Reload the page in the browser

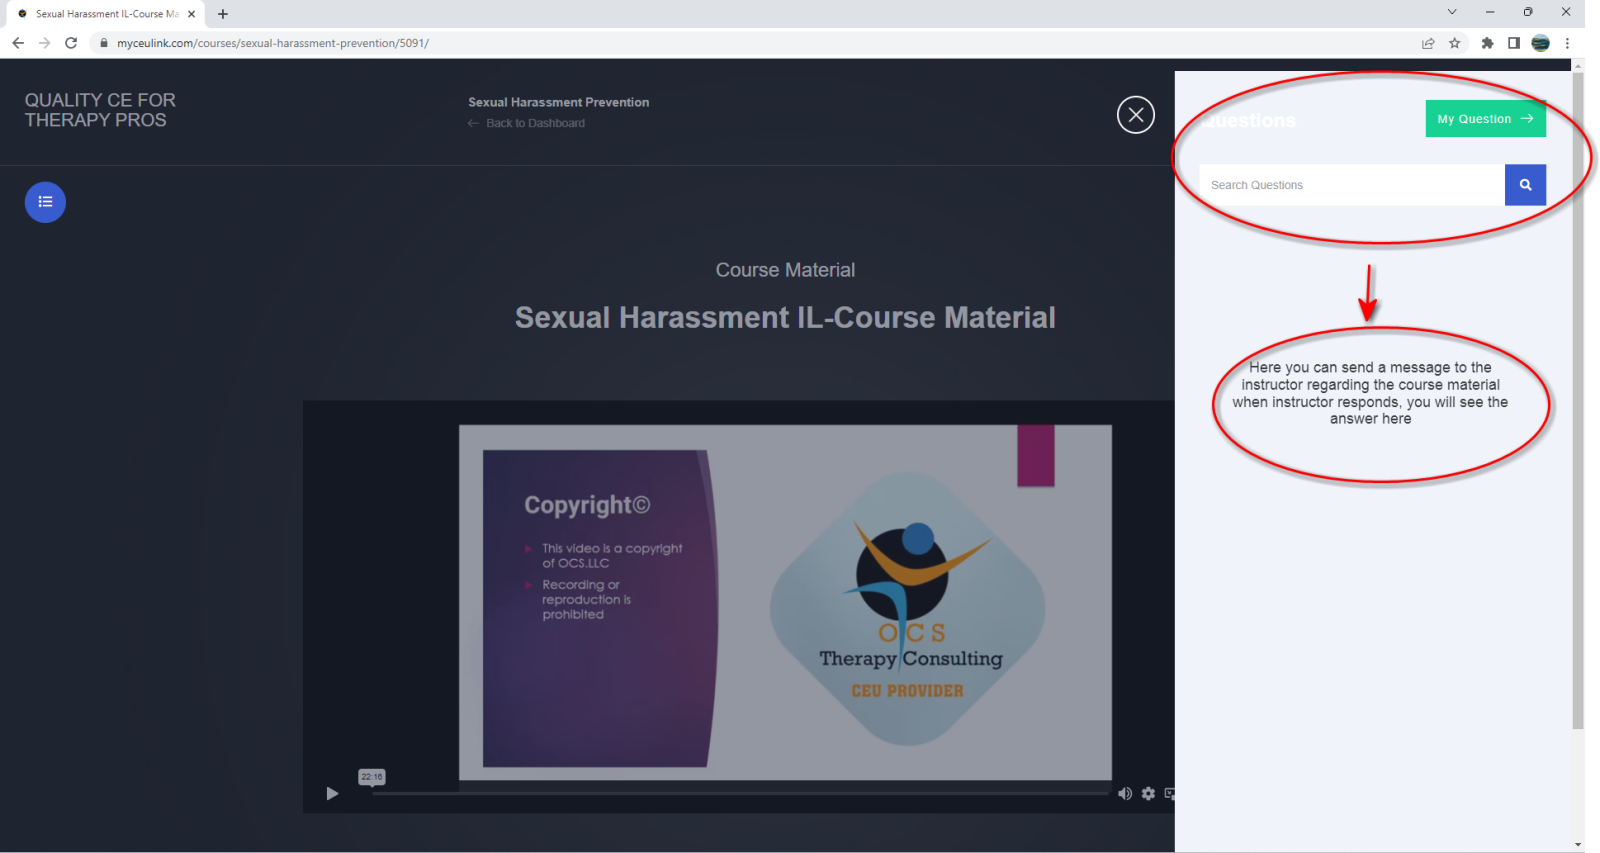tap(71, 43)
